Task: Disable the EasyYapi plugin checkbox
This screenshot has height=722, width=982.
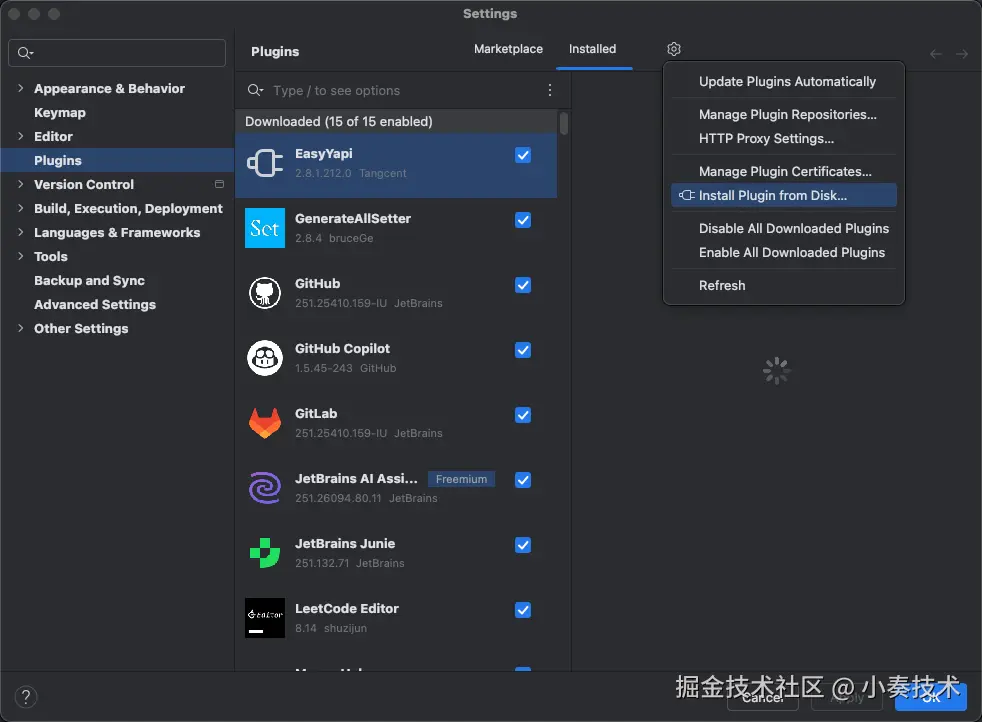Action: (x=523, y=155)
